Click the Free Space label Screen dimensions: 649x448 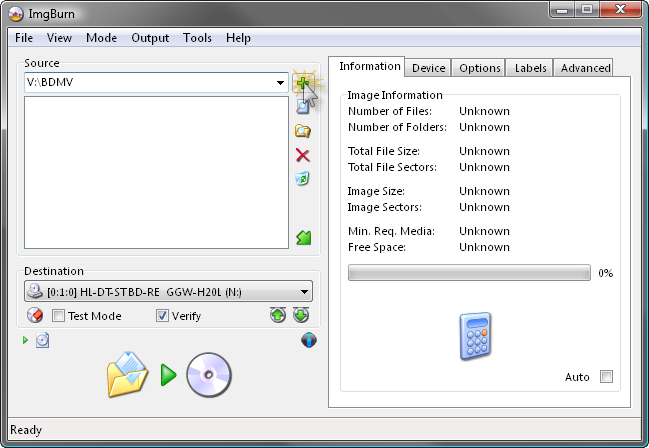(377, 247)
